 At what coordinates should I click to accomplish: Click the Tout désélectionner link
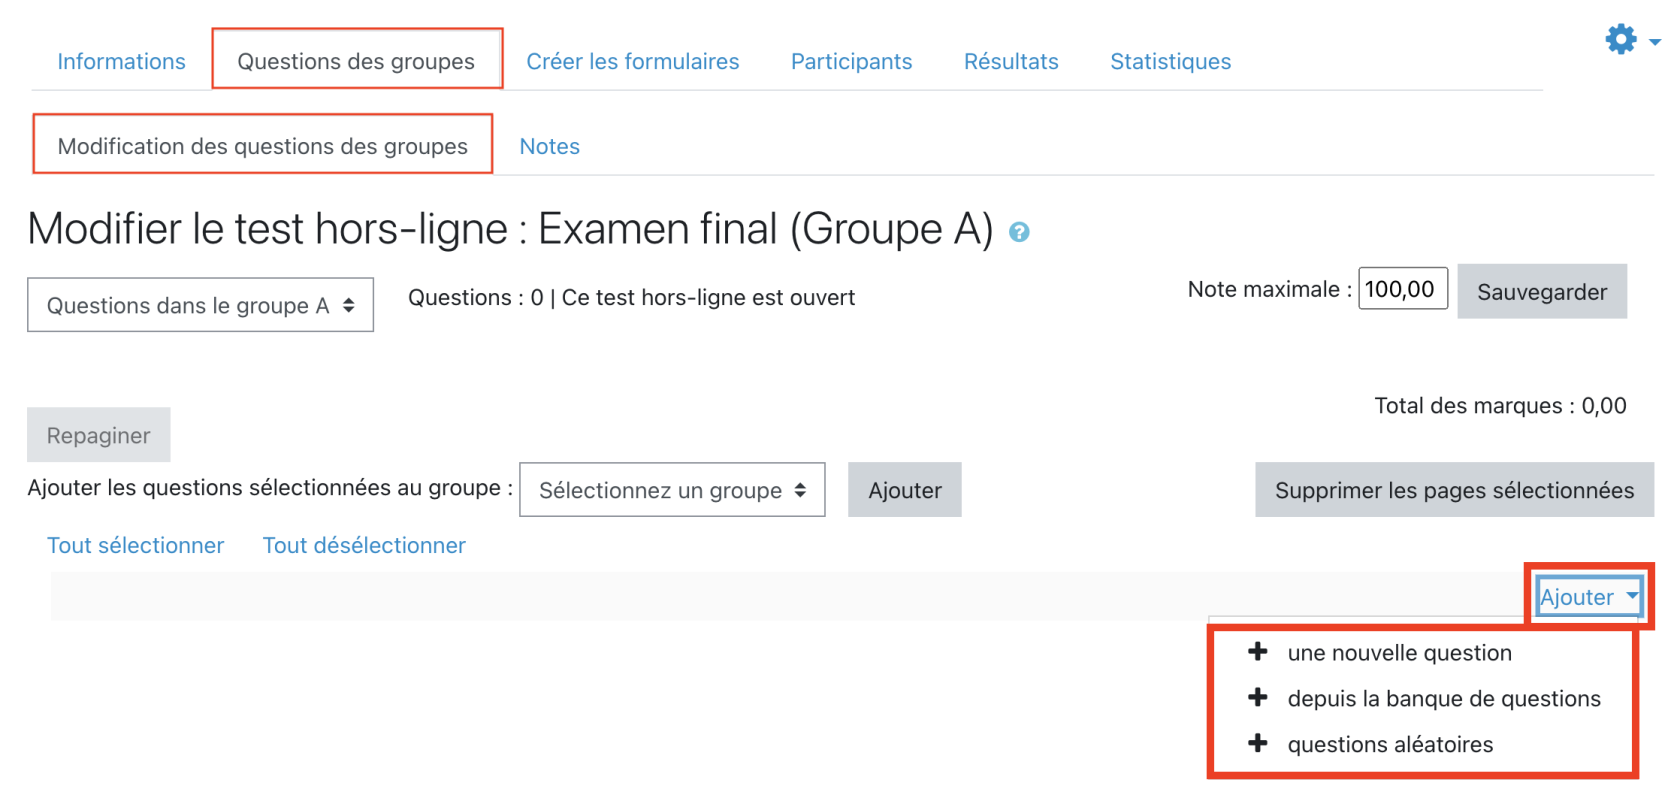click(x=364, y=545)
